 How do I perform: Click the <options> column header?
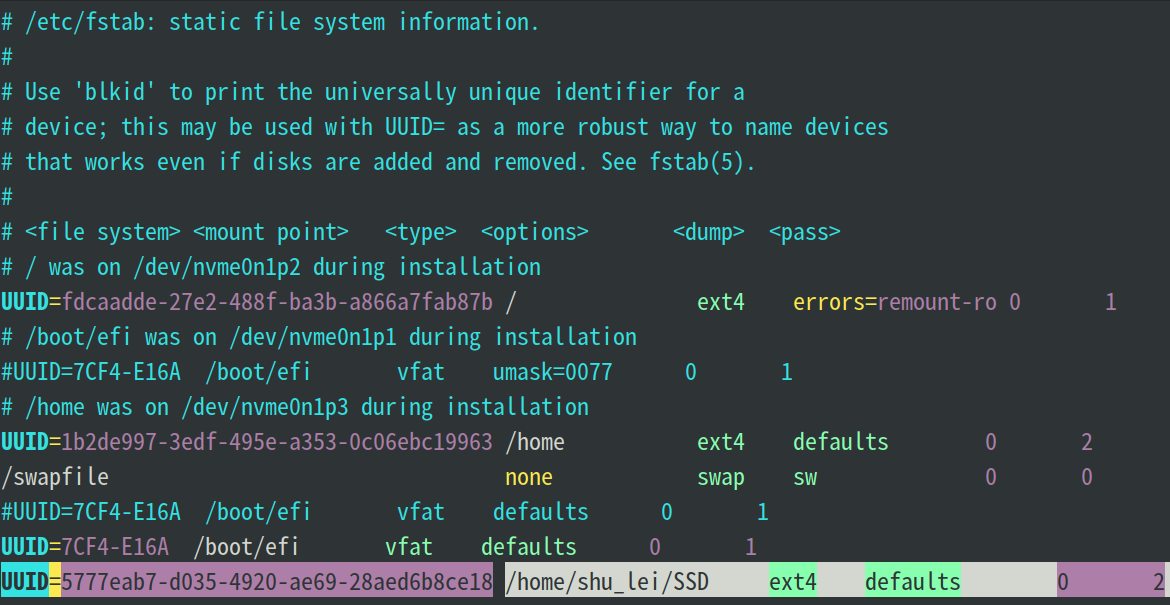pos(535,232)
